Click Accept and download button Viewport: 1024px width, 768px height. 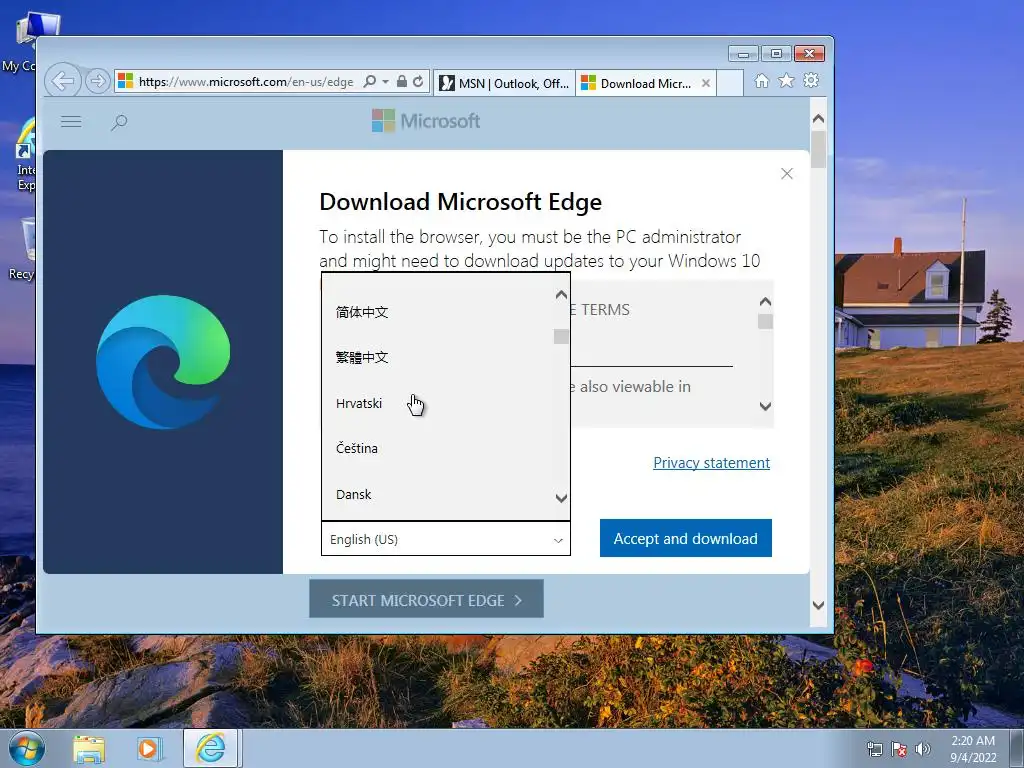686,538
